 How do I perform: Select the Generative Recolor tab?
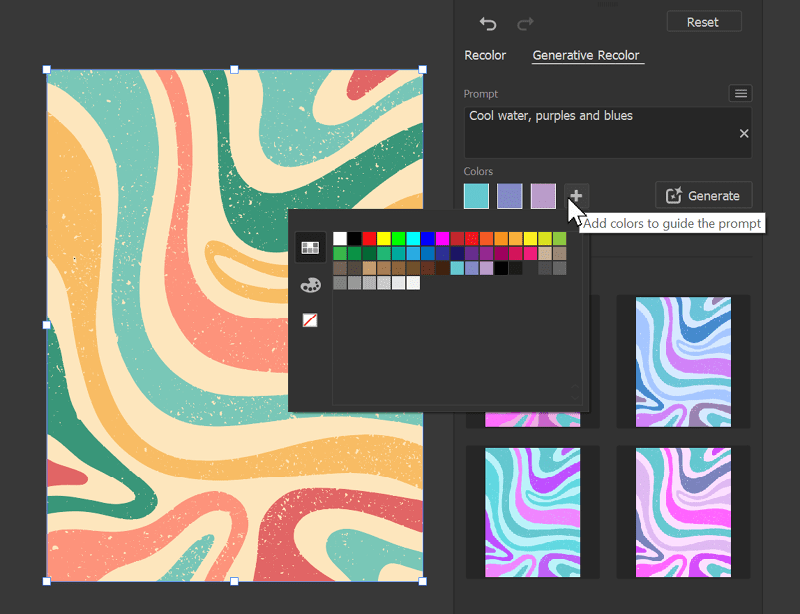pyautogui.click(x=586, y=55)
